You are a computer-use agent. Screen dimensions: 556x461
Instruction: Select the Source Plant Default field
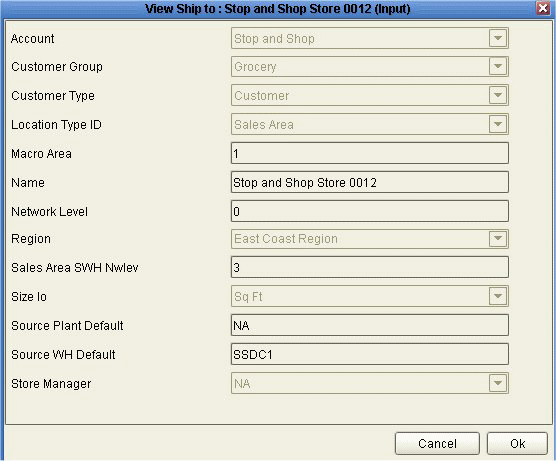[x=369, y=325]
